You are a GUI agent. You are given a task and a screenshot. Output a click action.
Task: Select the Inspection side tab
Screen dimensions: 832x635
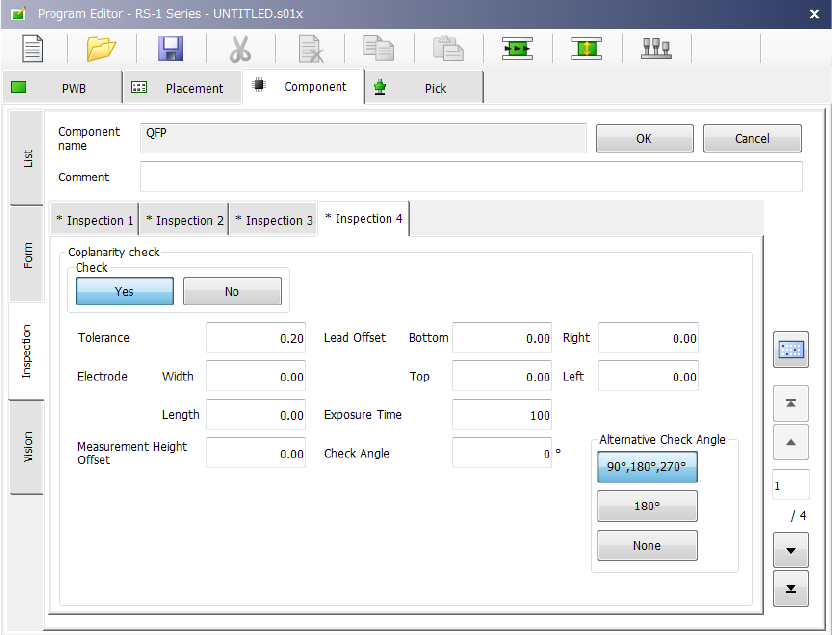(27, 351)
